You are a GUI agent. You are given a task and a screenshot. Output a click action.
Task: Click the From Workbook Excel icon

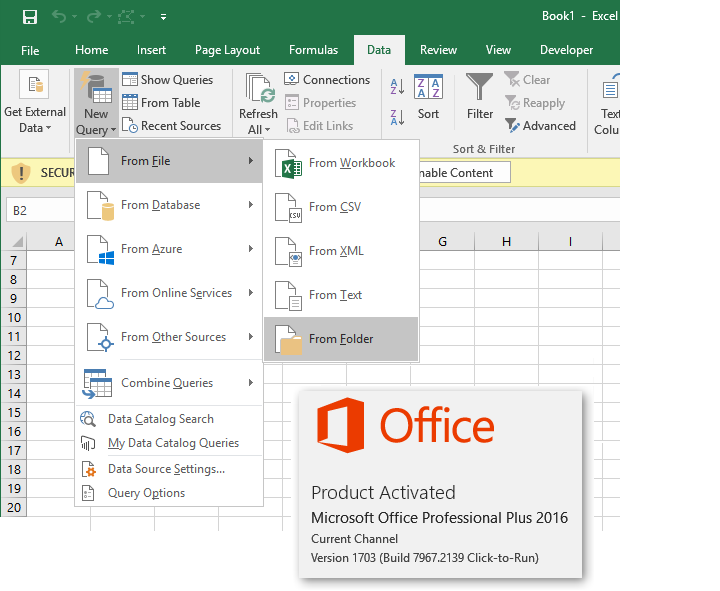288,163
